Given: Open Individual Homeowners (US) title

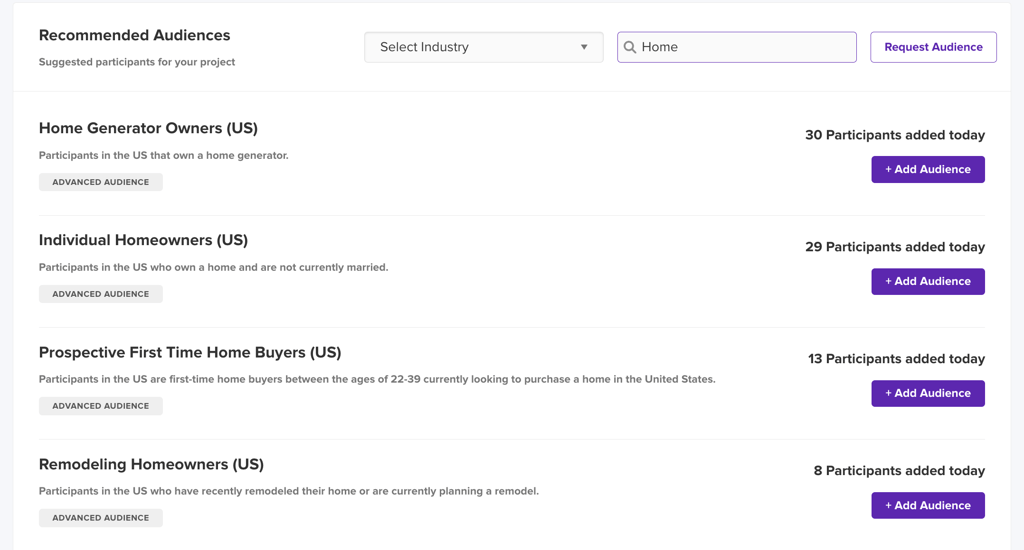Looking at the screenshot, I should (143, 240).
